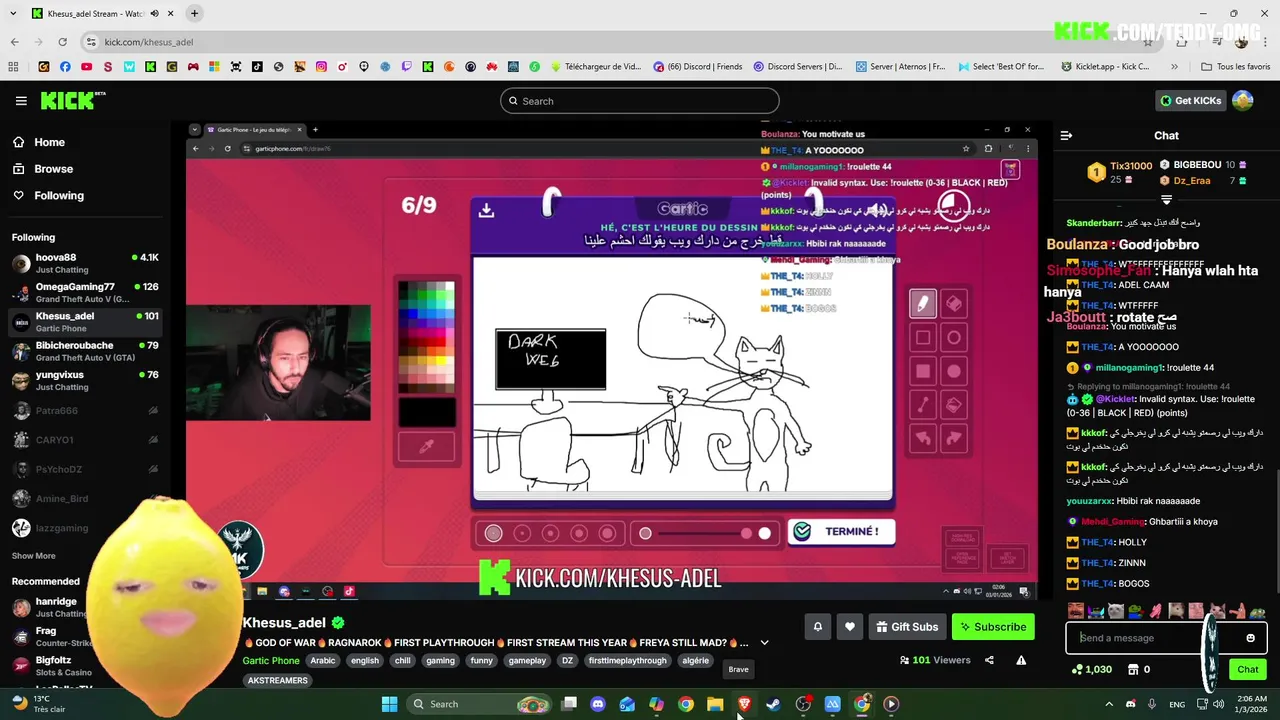Image resolution: width=1280 pixels, height=720 pixels.
Task: Click the TERMINÉ ! done button
Action: pyautogui.click(x=841, y=532)
